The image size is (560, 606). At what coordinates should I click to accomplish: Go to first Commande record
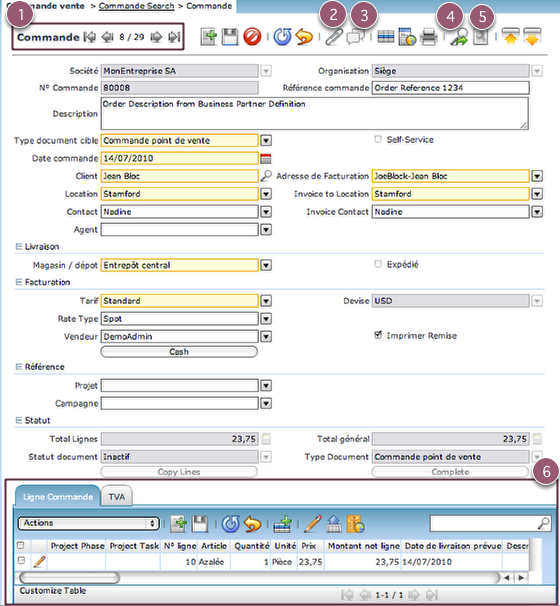coord(90,37)
